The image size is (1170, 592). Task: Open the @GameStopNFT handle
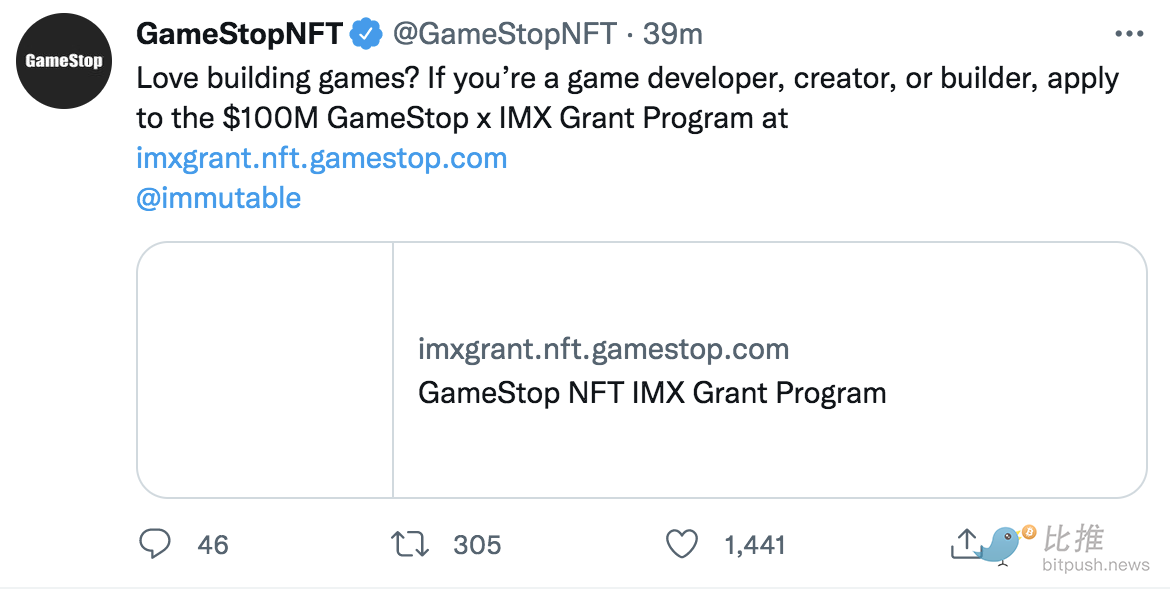coord(504,34)
